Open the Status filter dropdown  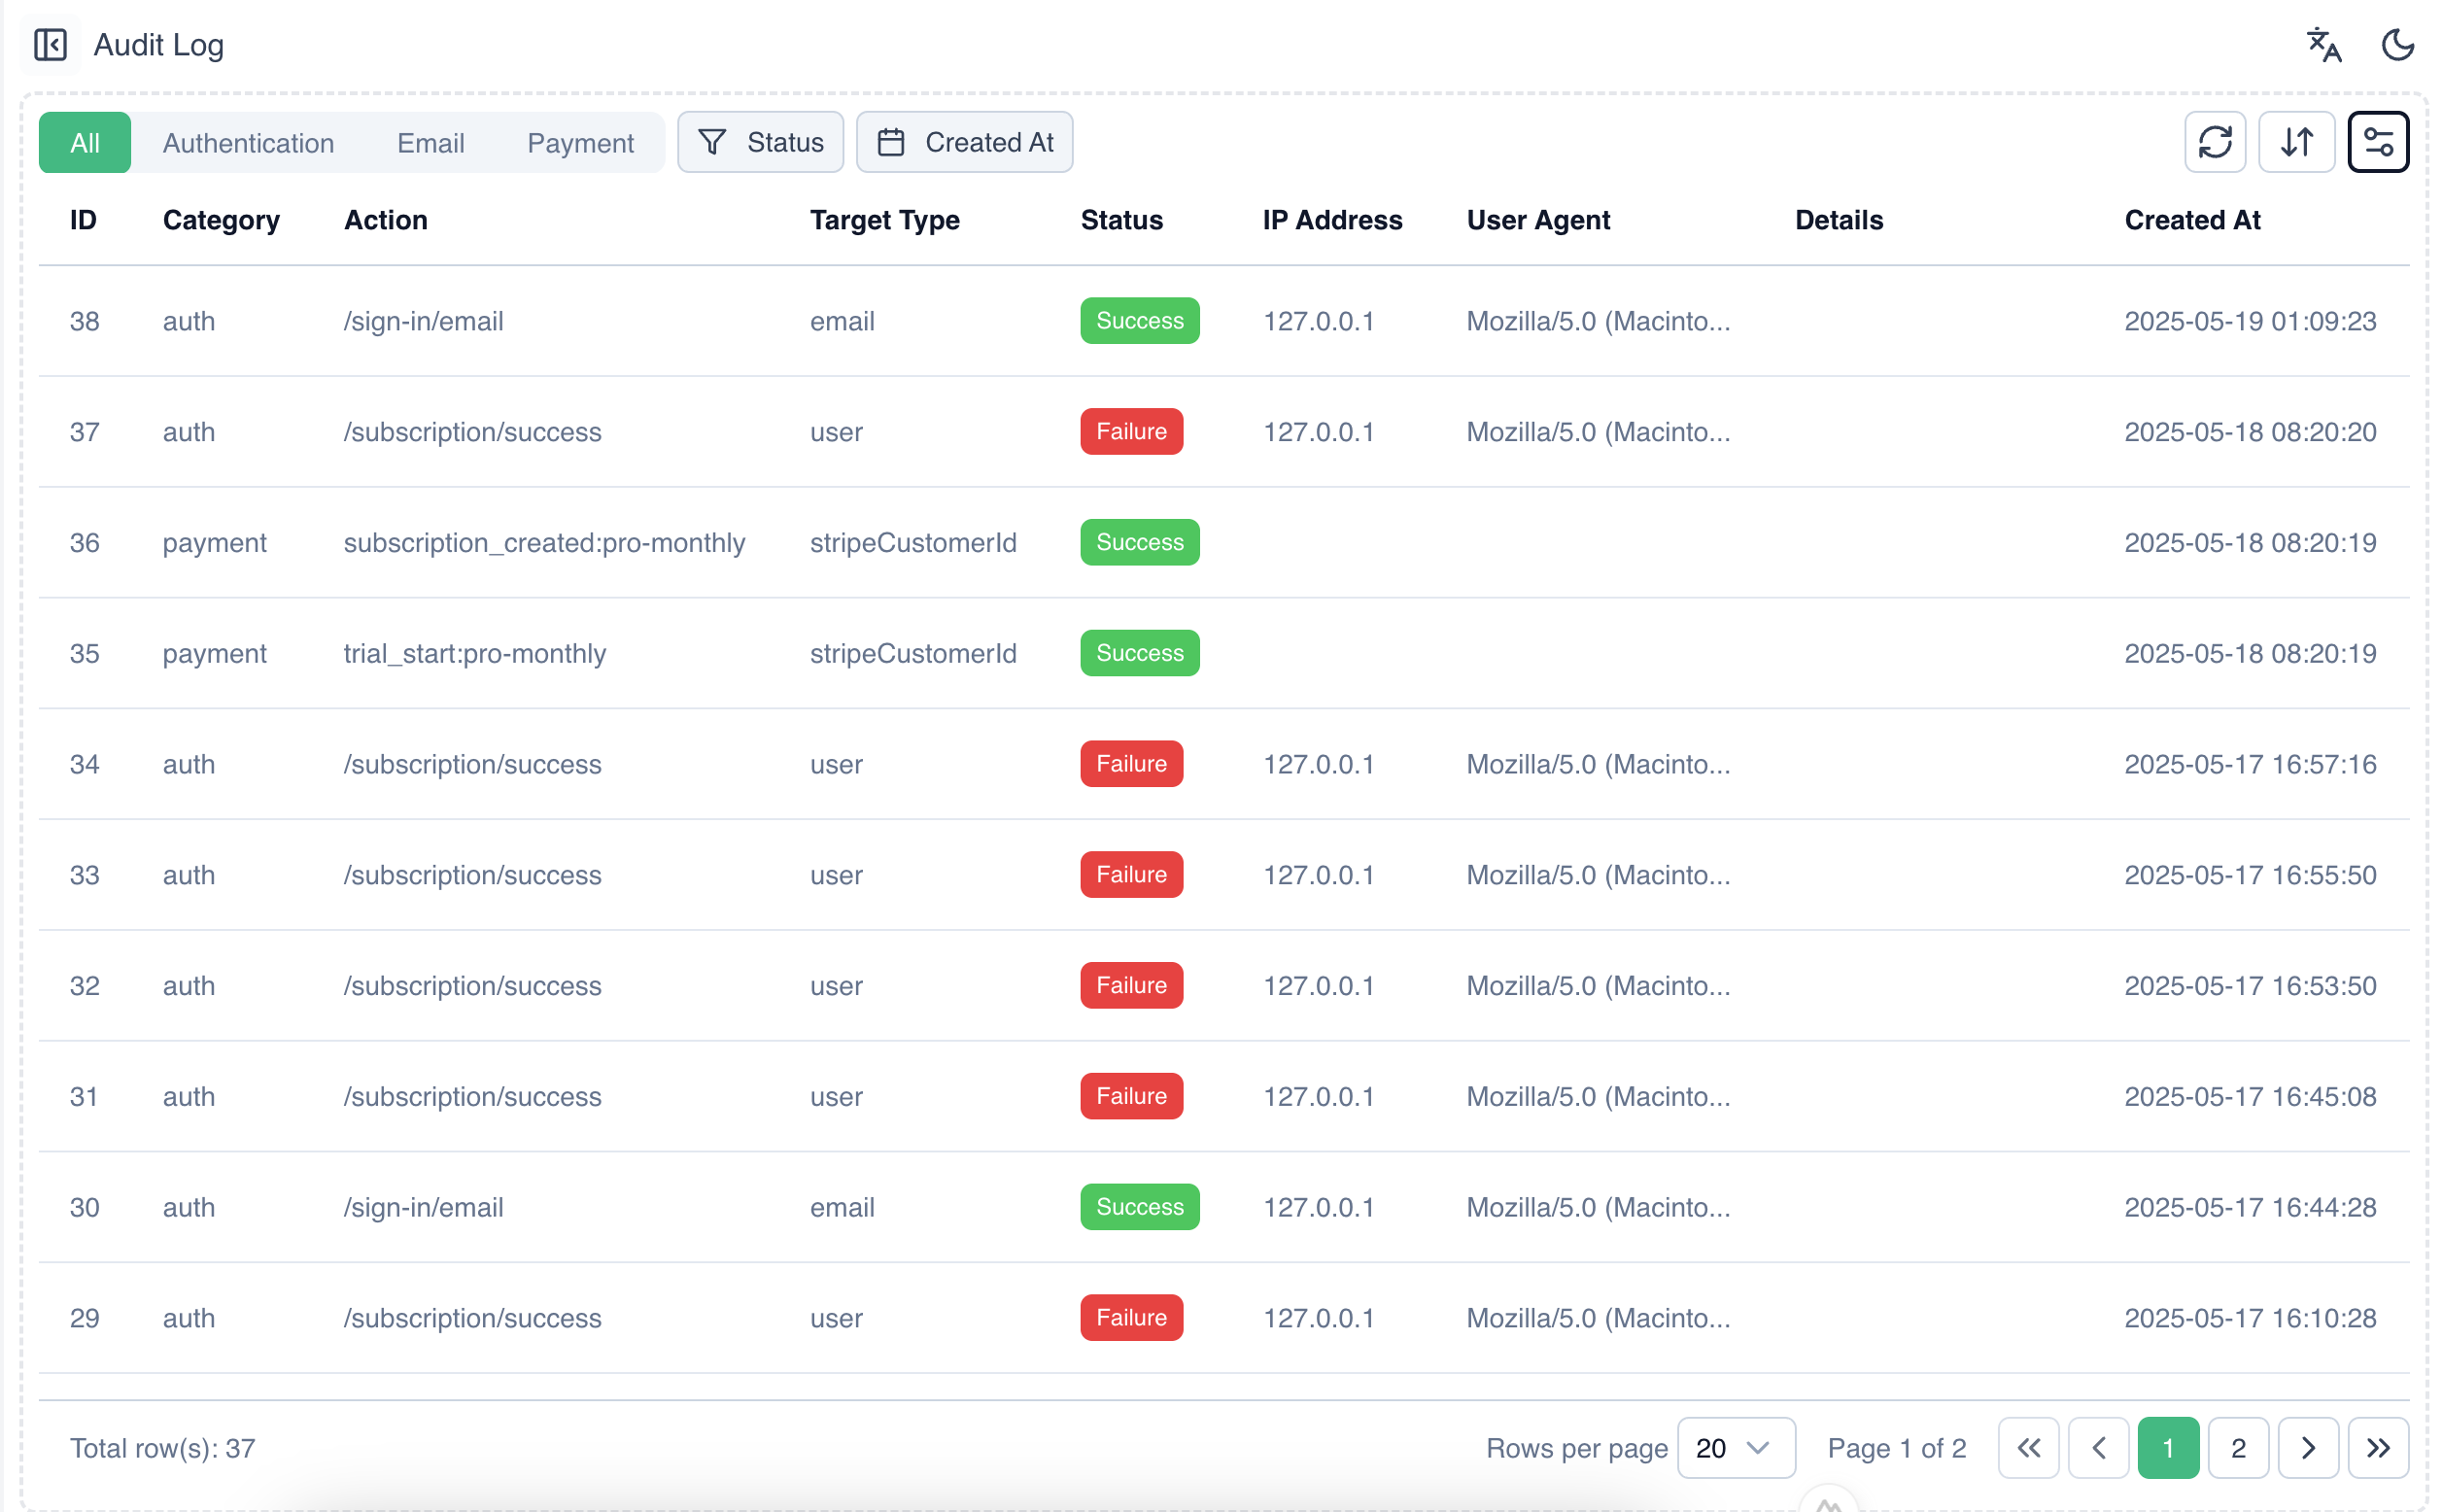(x=760, y=142)
